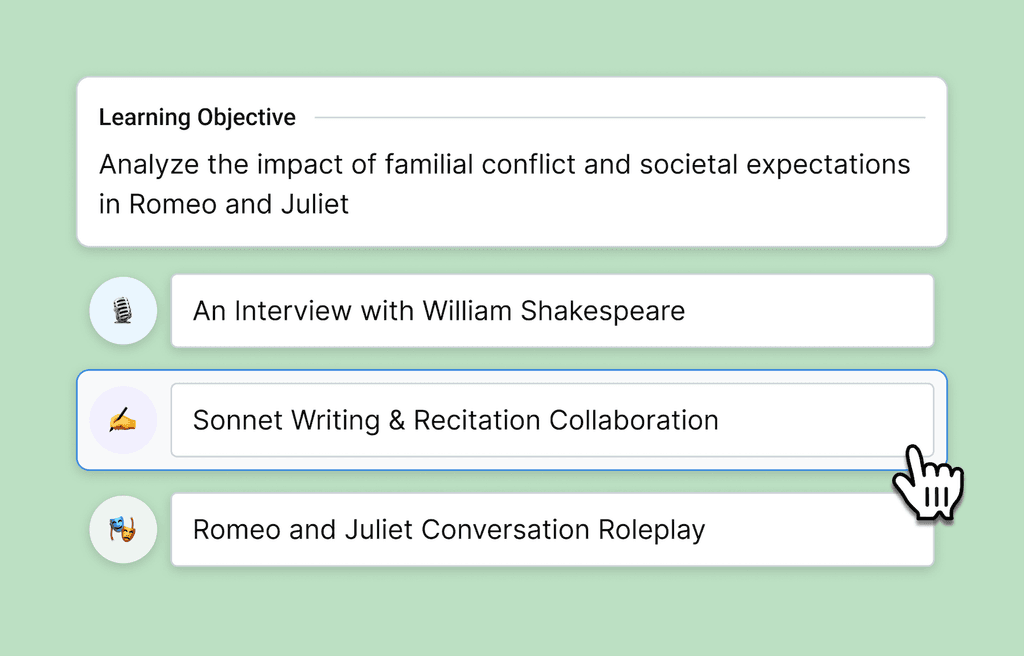The height and width of the screenshot is (656, 1024).
Task: Click the divider line beside Learning Objective
Action: click(x=620, y=118)
